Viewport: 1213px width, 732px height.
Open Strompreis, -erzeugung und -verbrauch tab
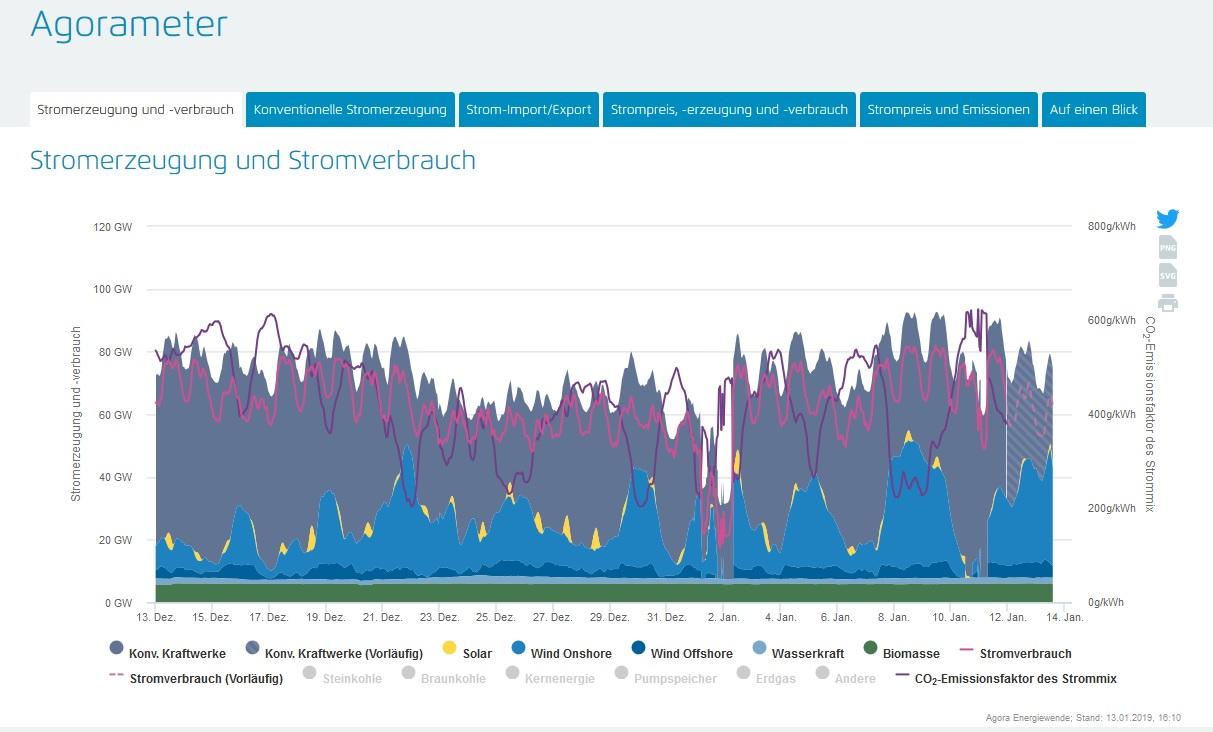[x=729, y=110]
